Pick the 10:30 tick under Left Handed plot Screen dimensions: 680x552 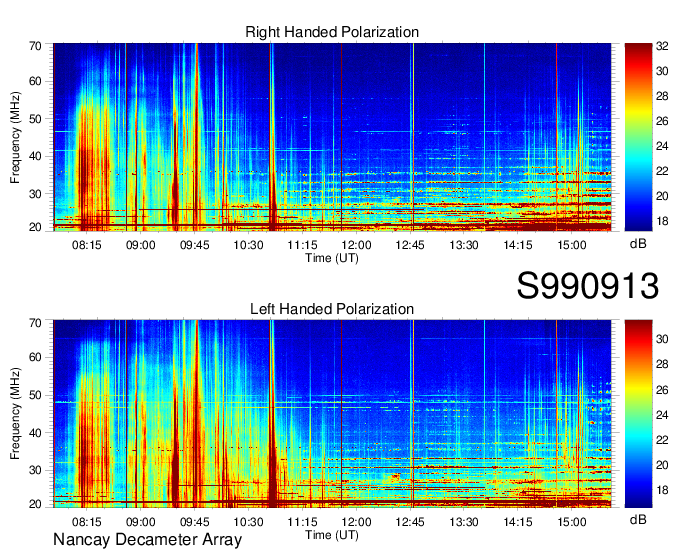[248, 521]
